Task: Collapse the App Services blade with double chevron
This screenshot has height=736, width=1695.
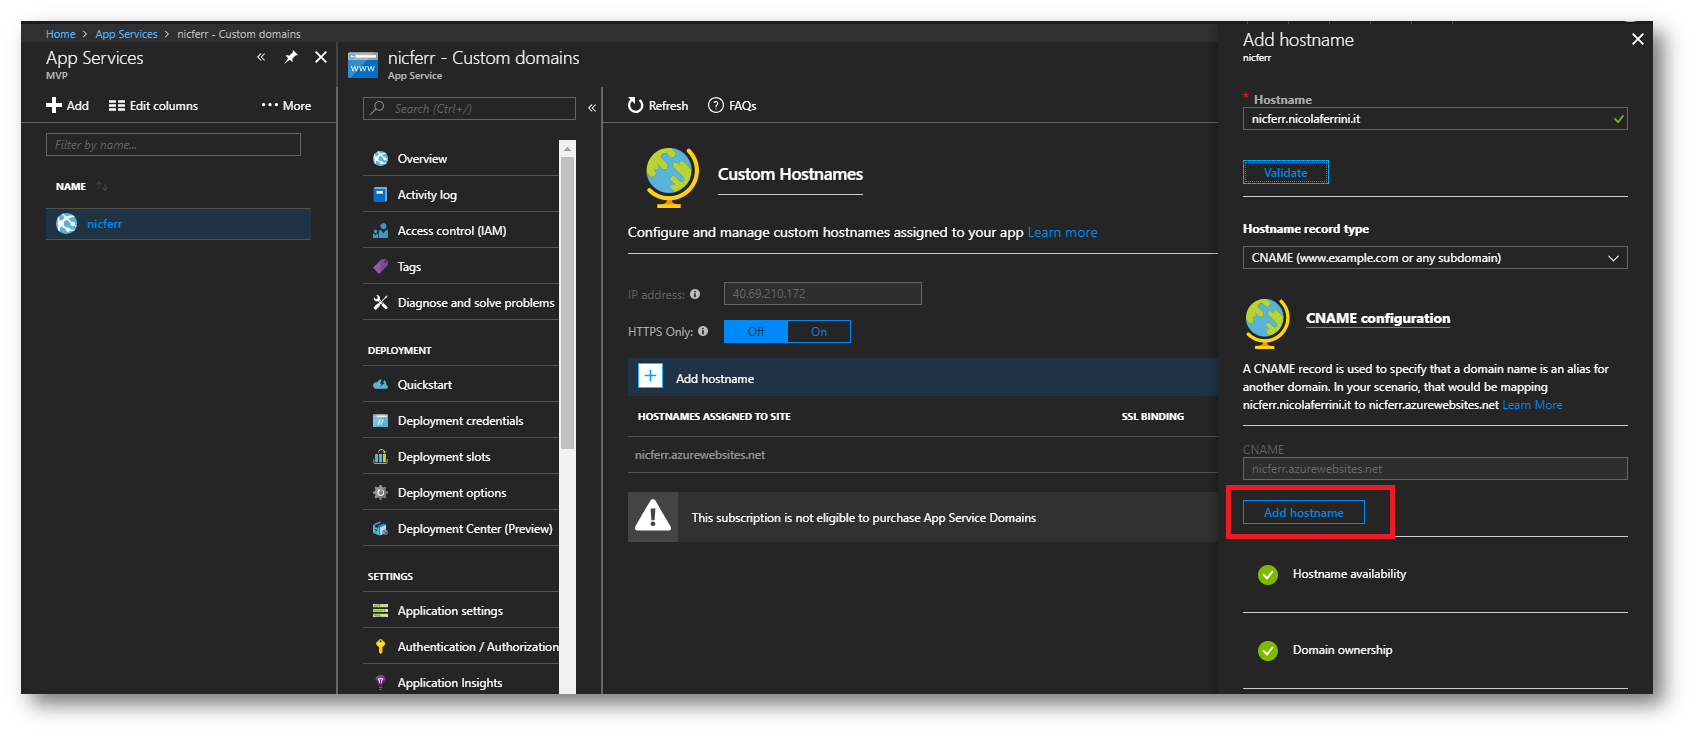Action: point(261,57)
